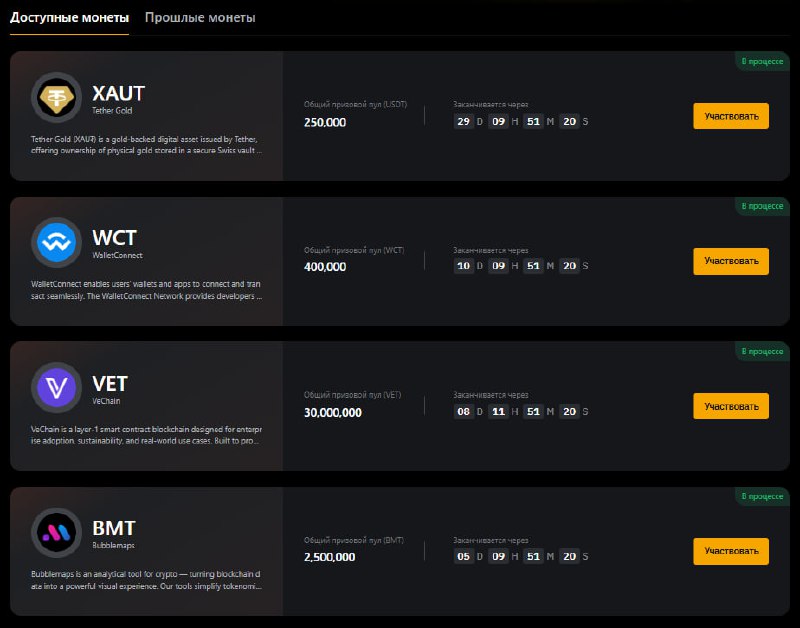Viewport: 800px width, 628px height.
Task: Open the WCT coin title
Action: point(114,238)
